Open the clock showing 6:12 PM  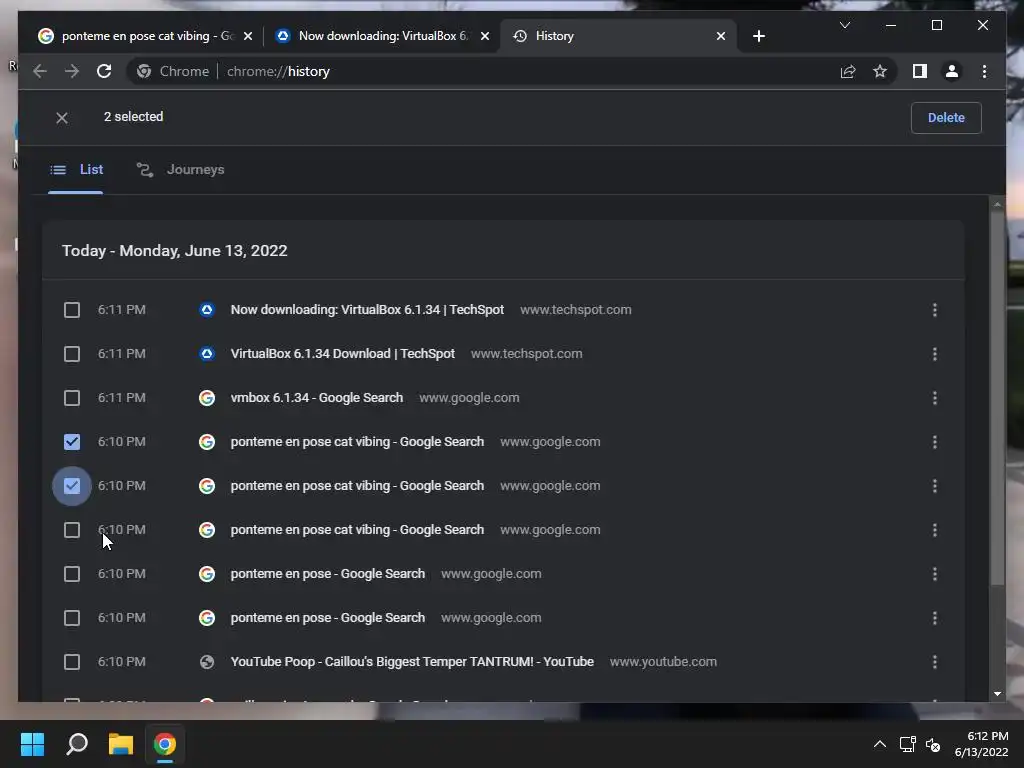(x=982, y=744)
